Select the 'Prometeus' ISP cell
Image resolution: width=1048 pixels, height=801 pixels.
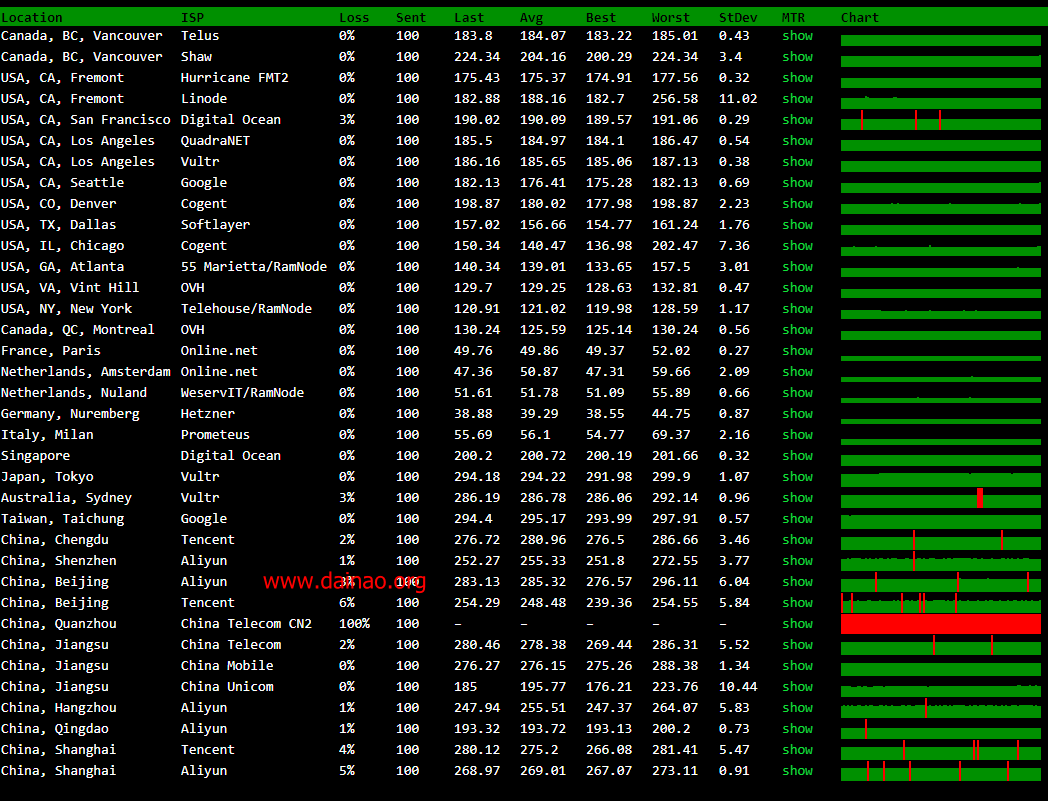(215, 435)
